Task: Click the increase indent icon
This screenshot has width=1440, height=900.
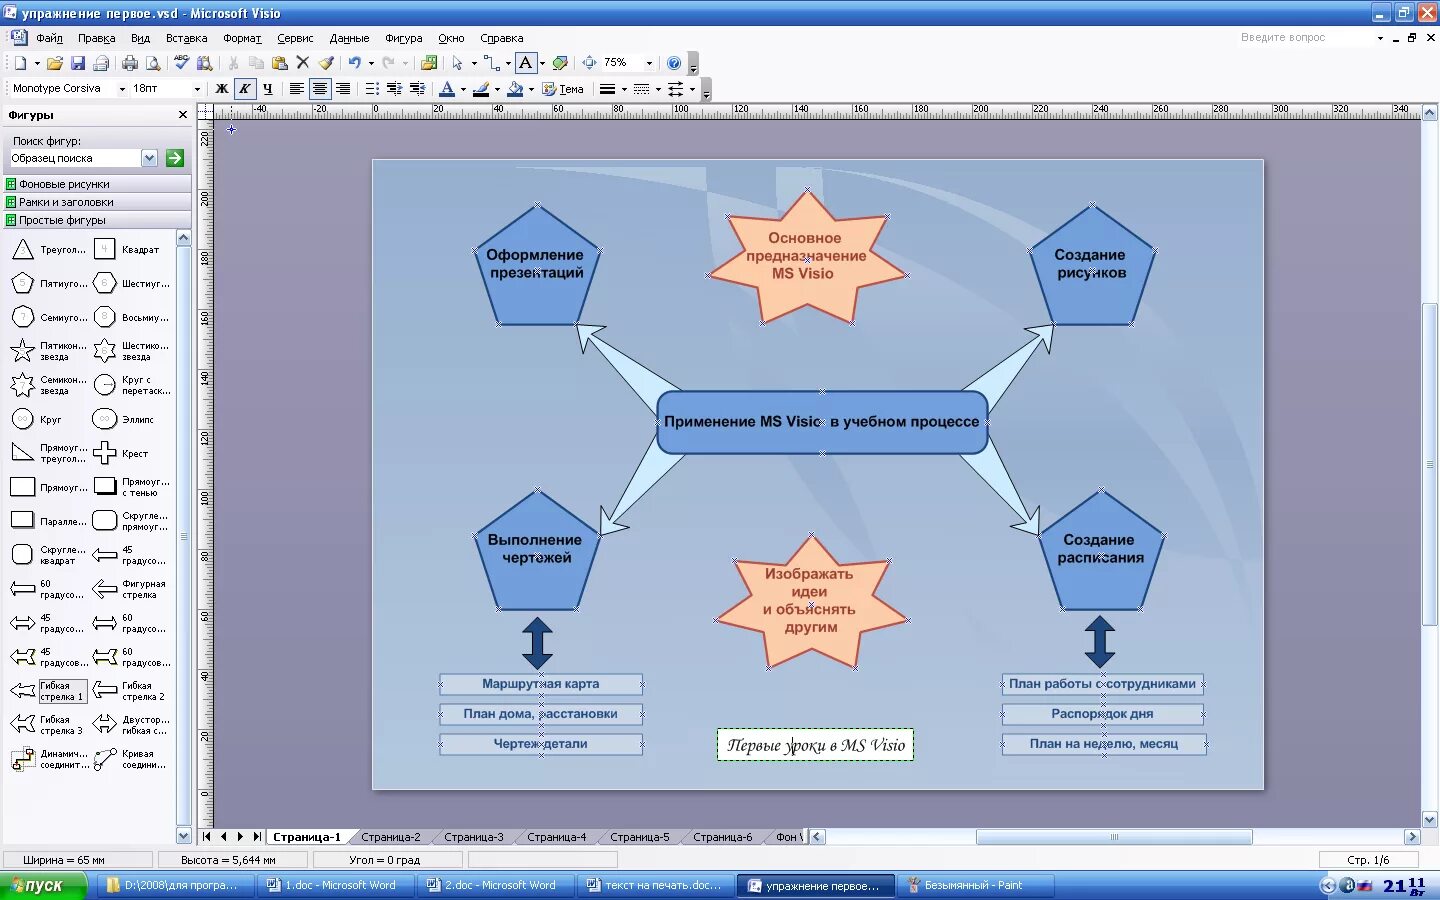Action: point(418,89)
